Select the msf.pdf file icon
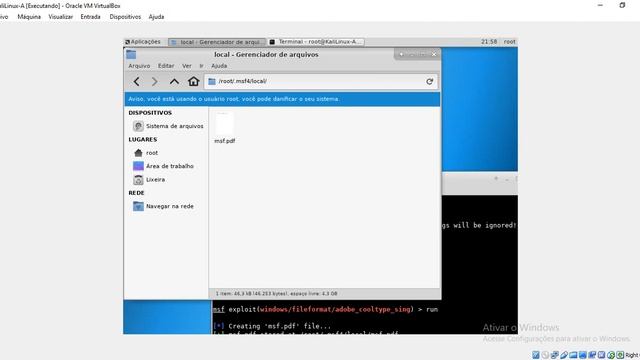Screen dimensions: 640x360 point(224,124)
